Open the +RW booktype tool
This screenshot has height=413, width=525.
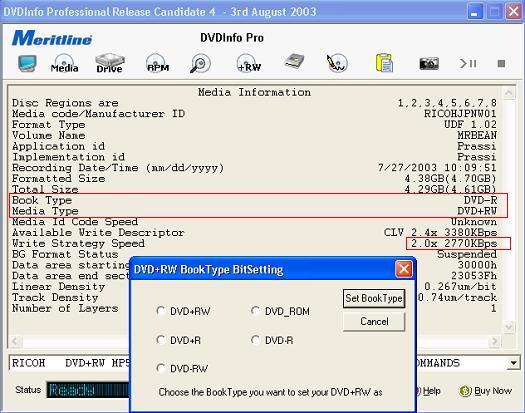pos(248,63)
